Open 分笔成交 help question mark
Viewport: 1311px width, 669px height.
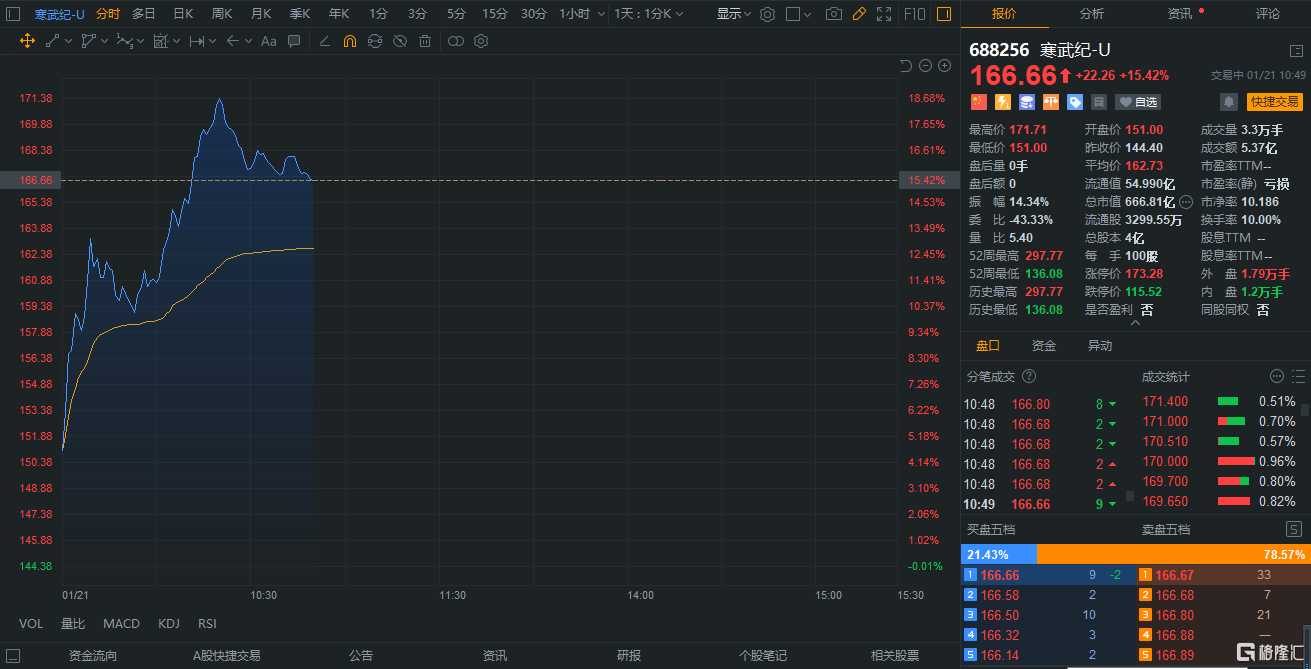point(1029,377)
